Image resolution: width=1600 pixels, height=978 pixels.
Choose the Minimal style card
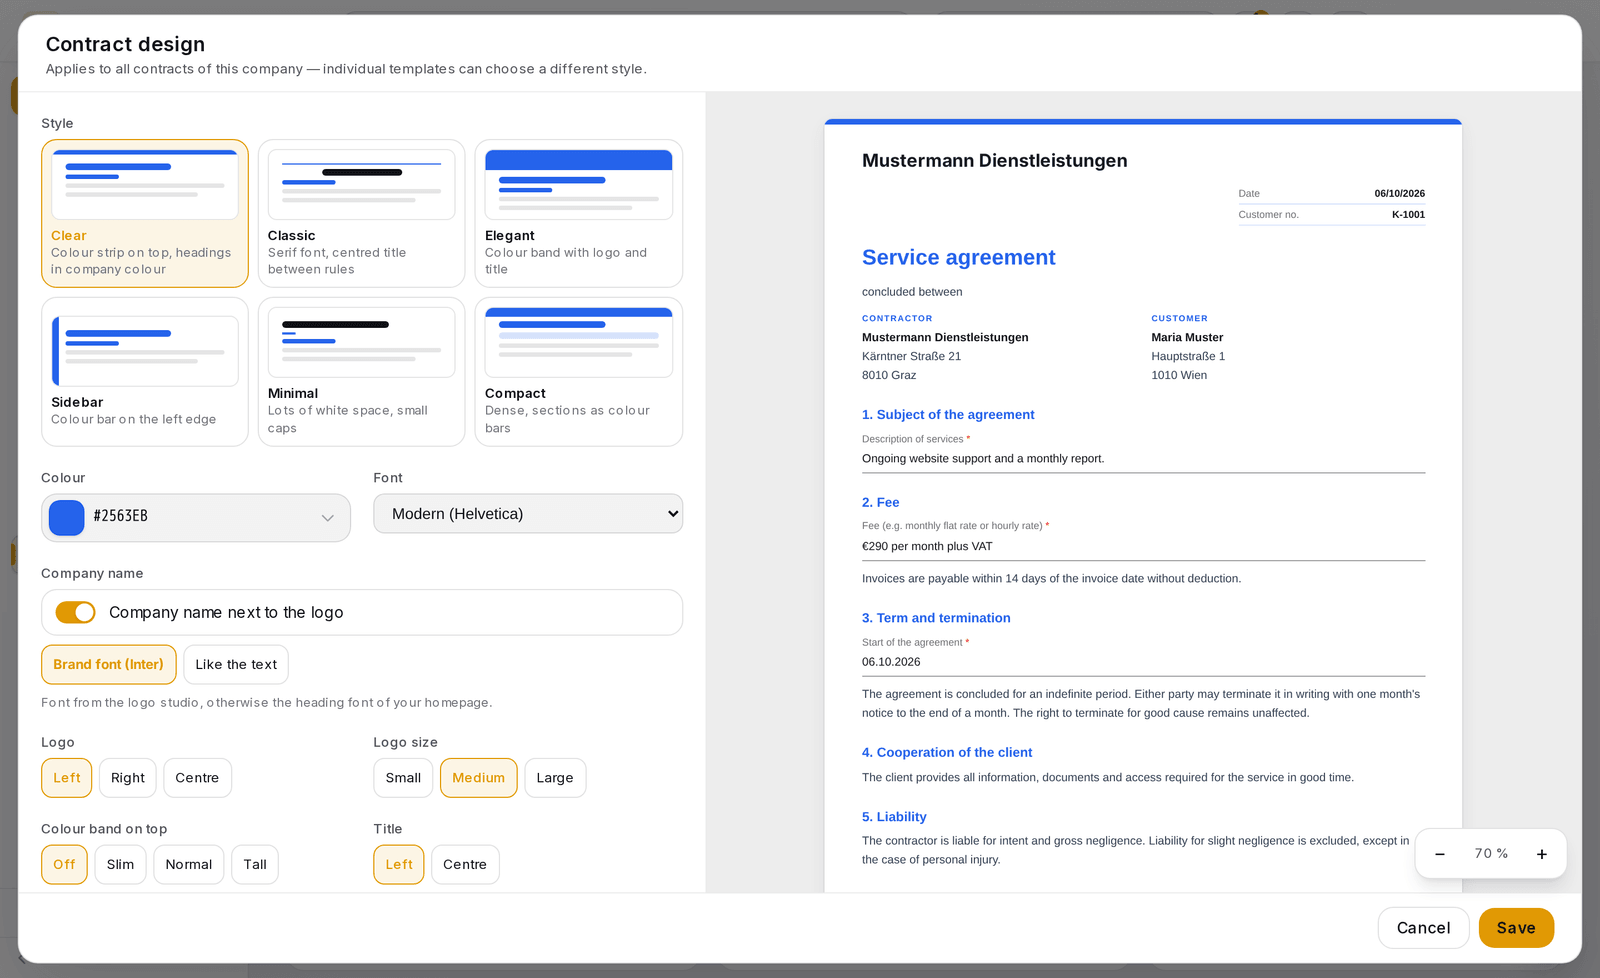click(362, 372)
